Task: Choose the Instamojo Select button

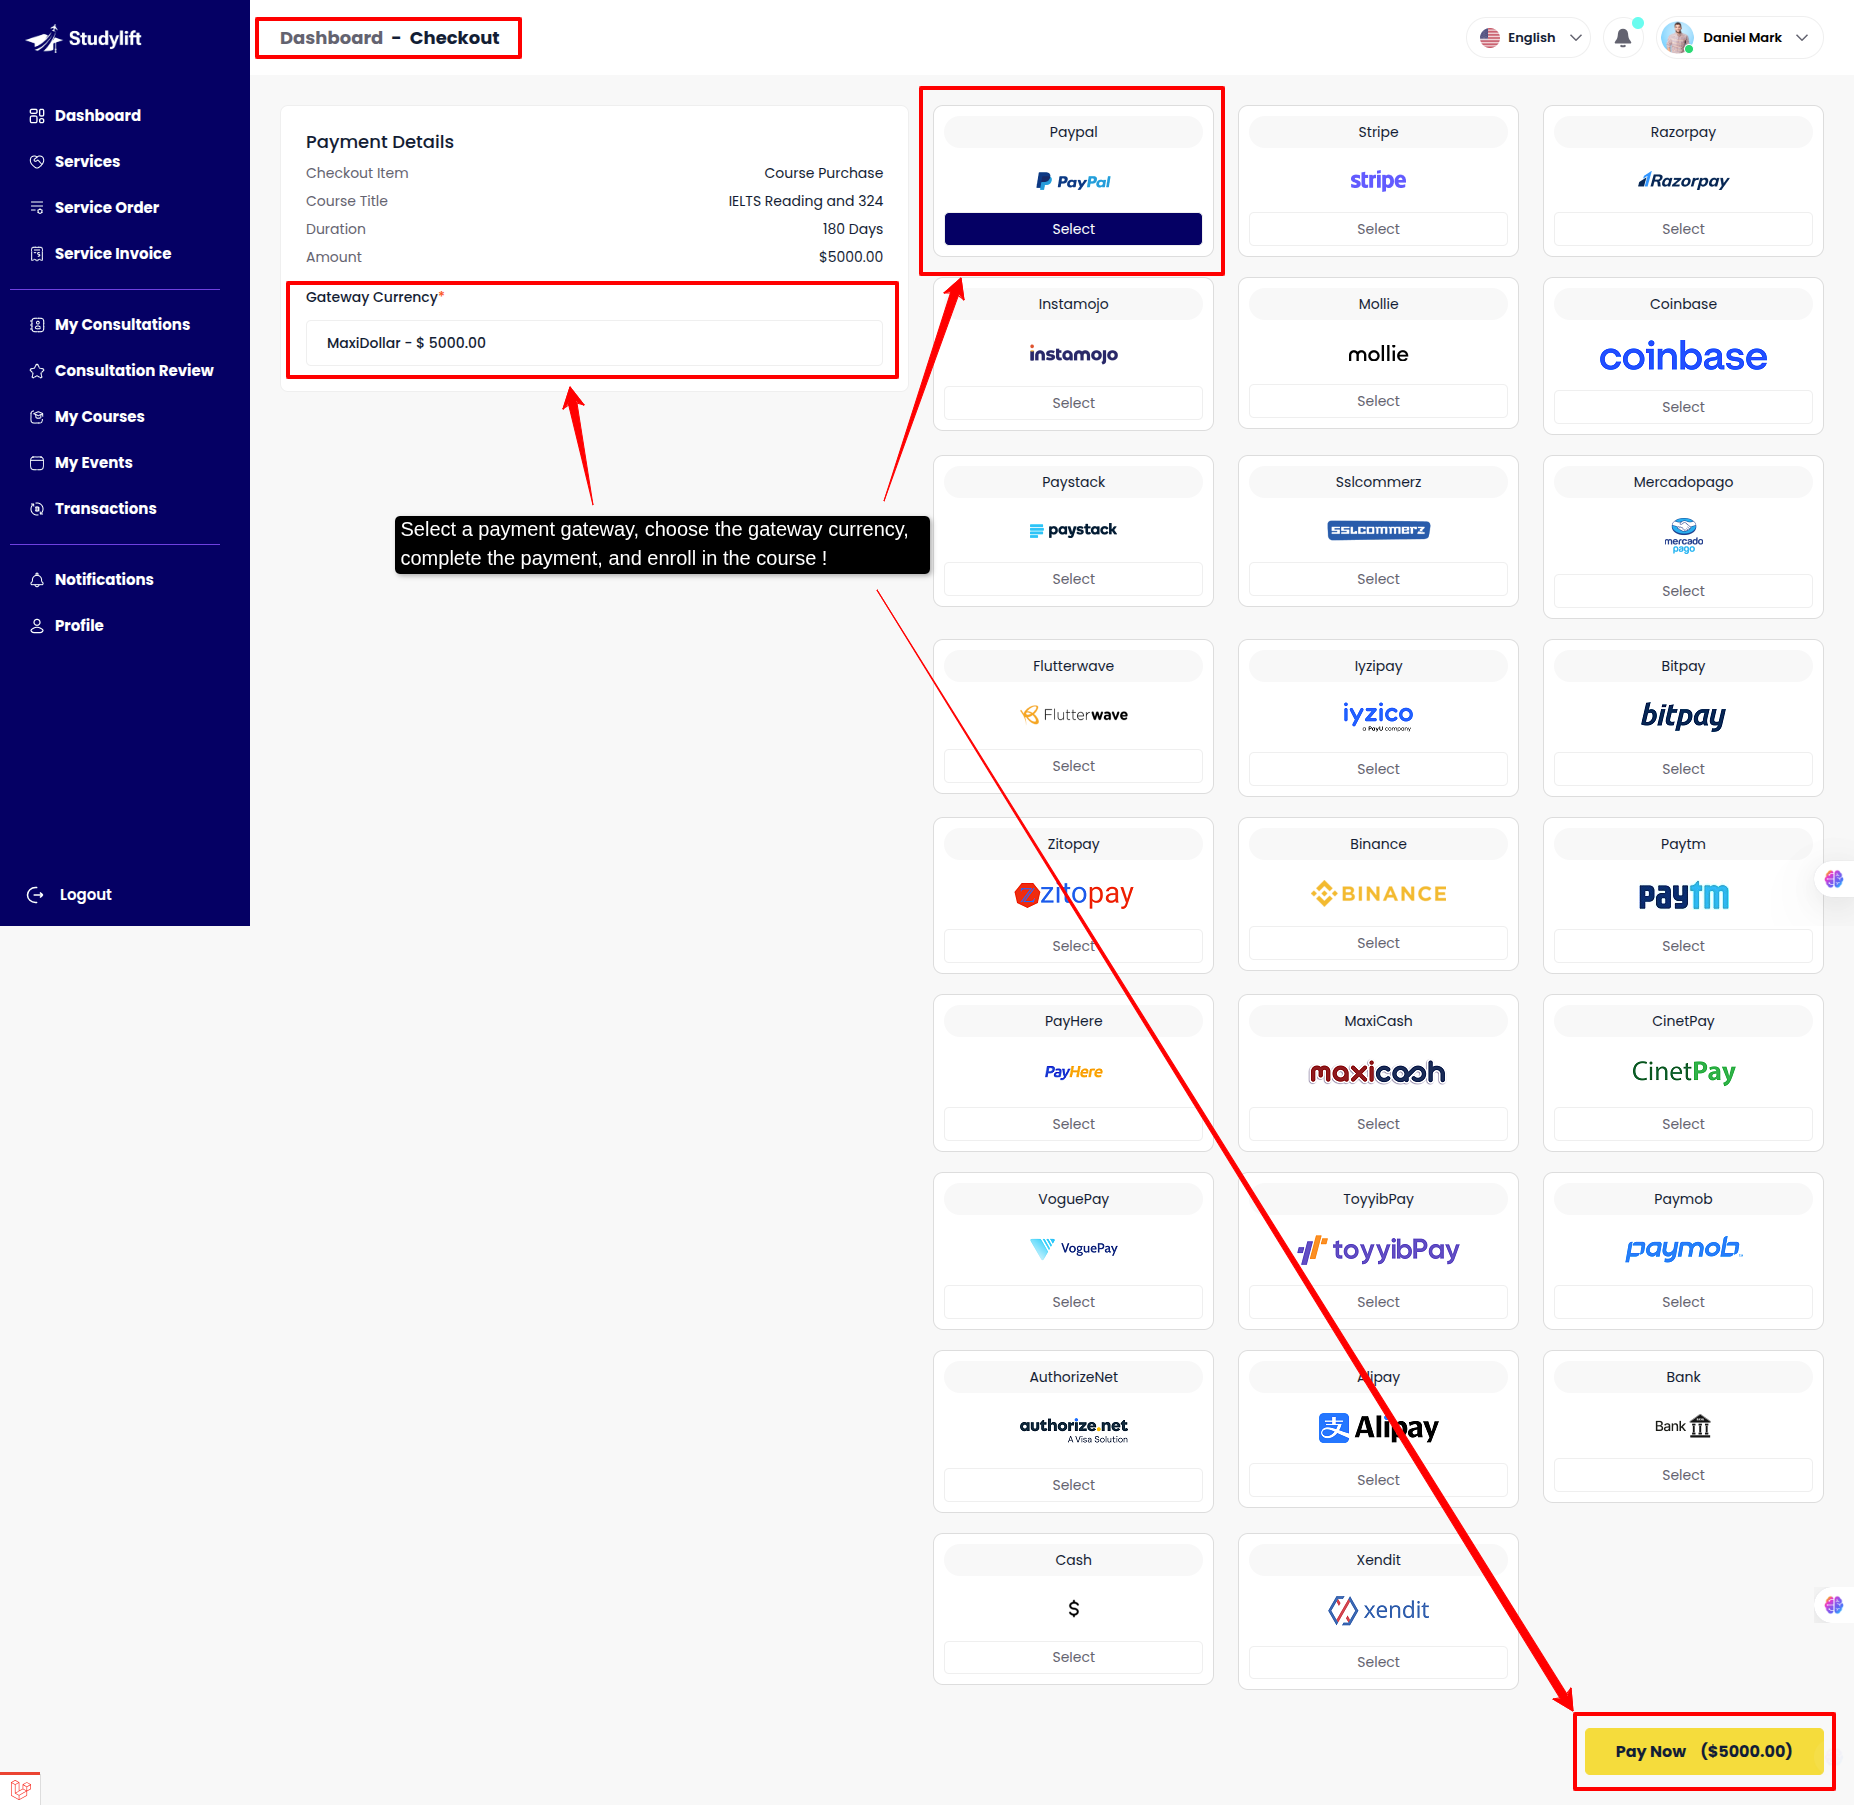Action: pos(1073,403)
